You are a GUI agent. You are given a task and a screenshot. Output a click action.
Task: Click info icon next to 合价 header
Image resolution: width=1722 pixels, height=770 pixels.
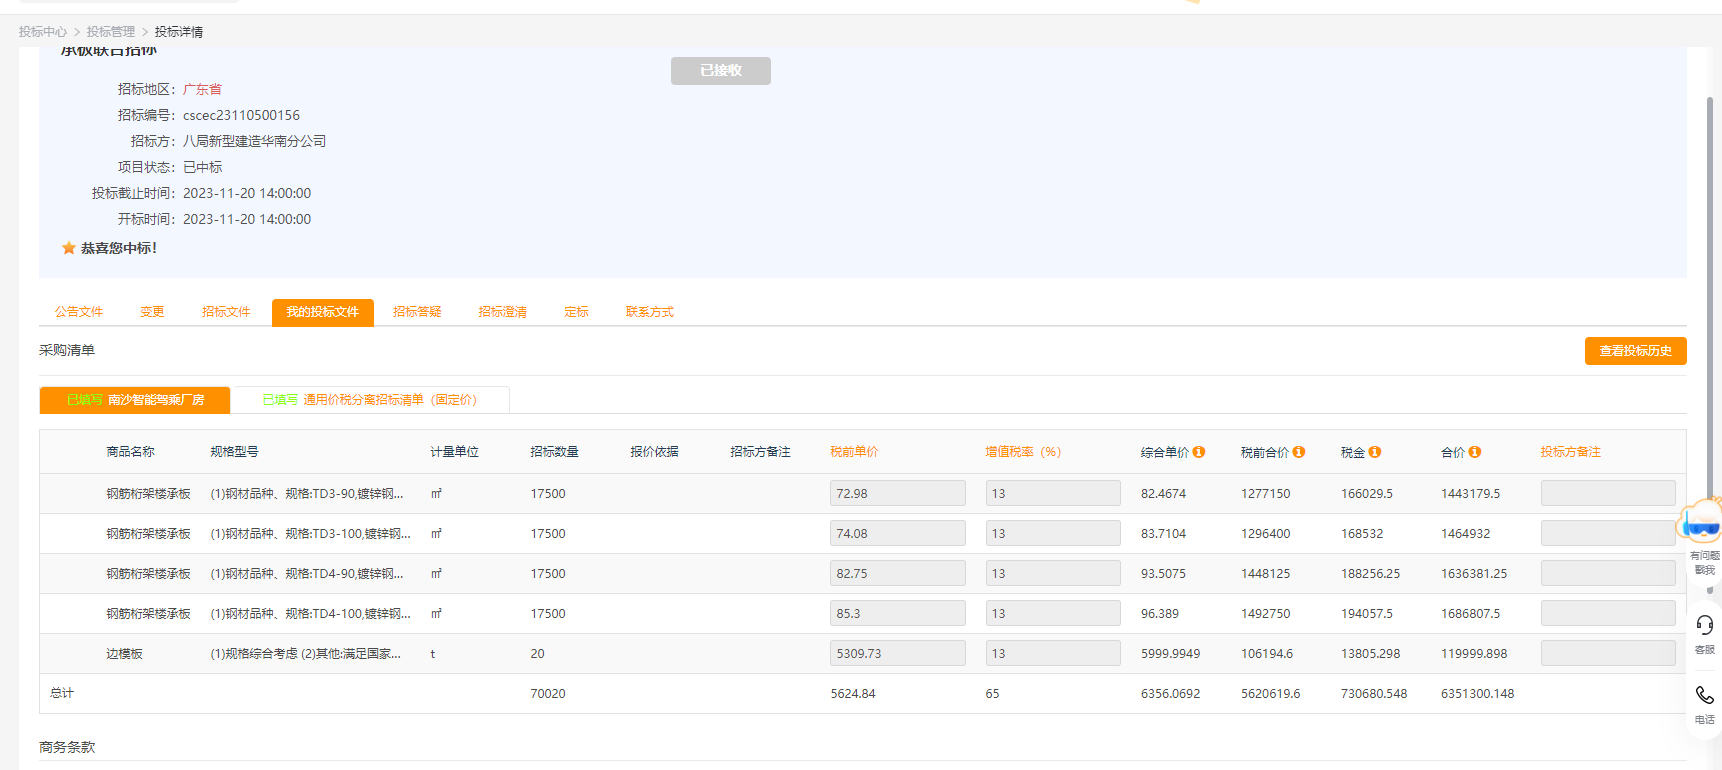(1475, 452)
